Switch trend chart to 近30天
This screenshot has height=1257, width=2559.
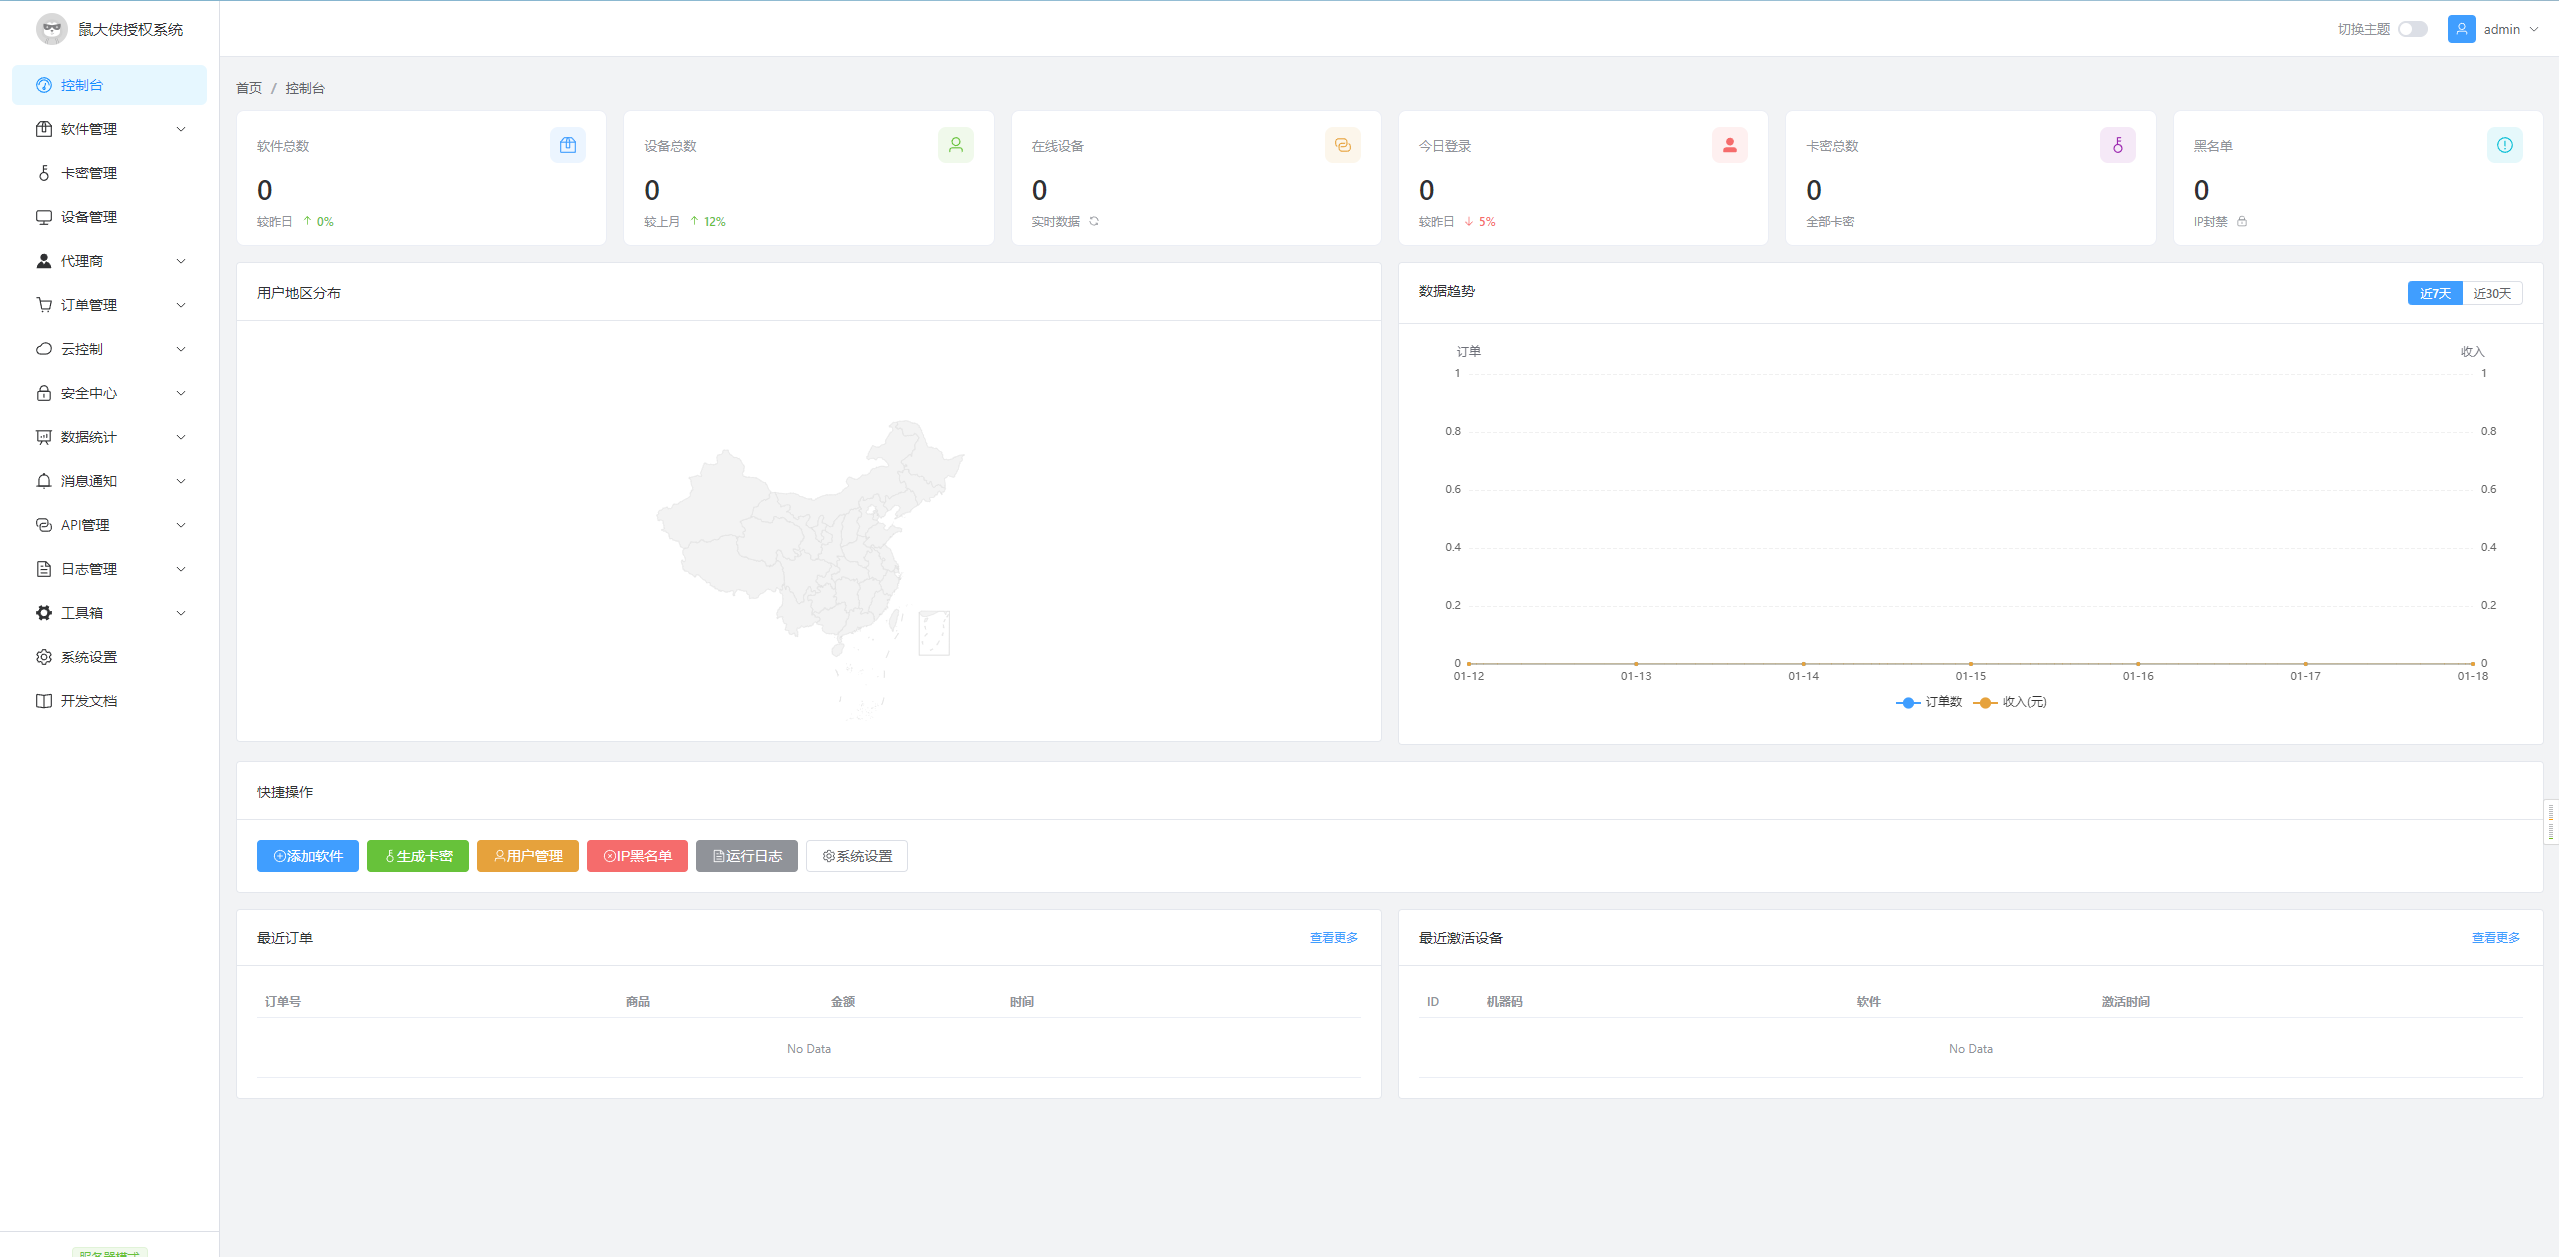(x=2491, y=293)
